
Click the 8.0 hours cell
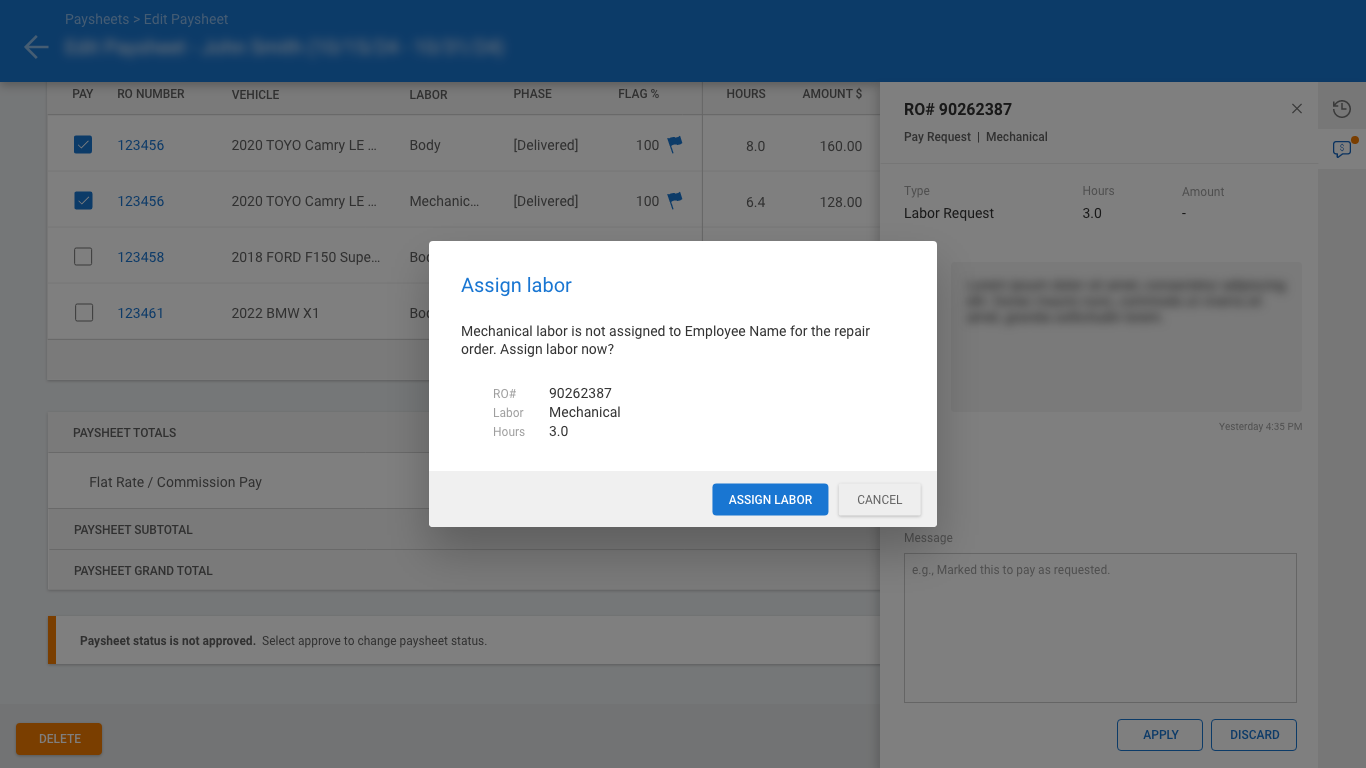pos(755,146)
